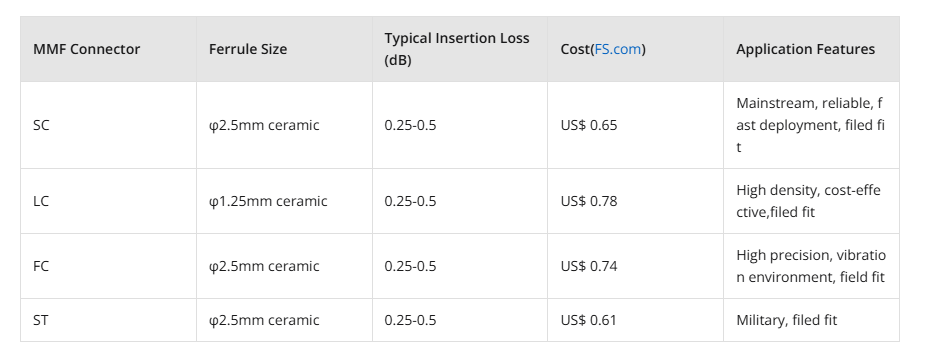
Task: Click the Ferrule Size column header
Action: tap(284, 49)
